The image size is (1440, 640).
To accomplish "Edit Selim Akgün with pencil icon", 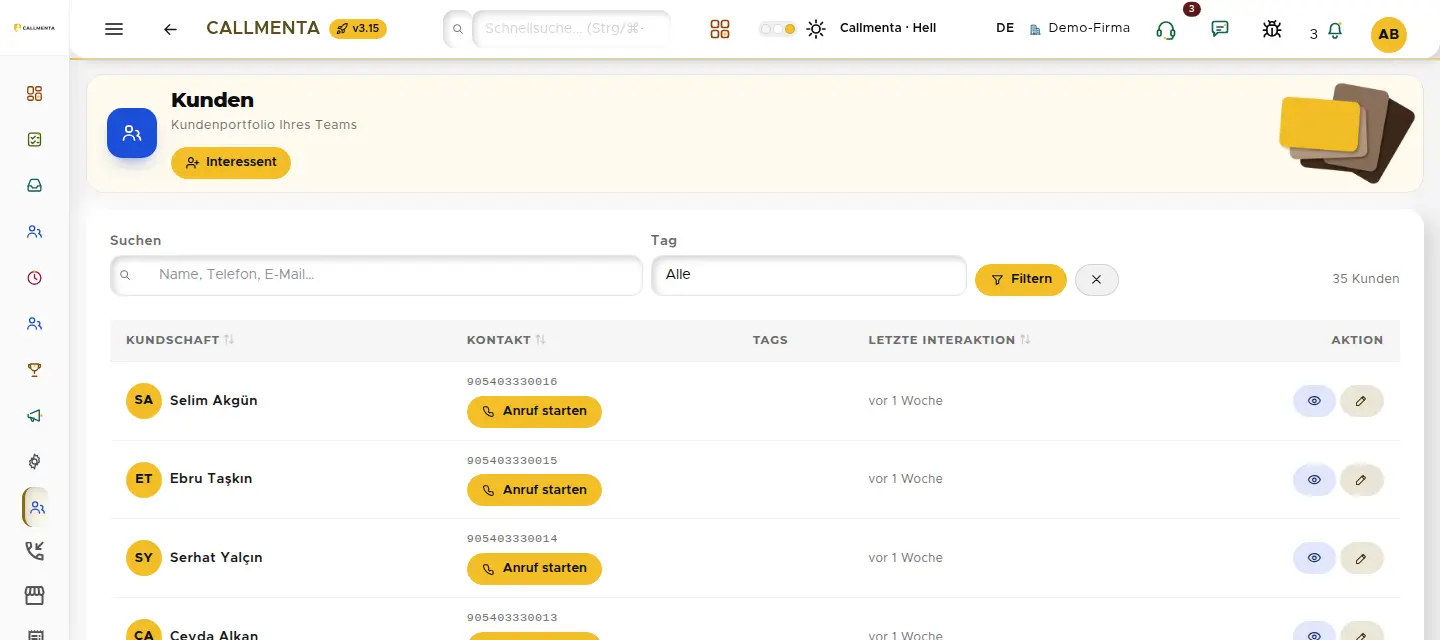I will click(x=1361, y=401).
